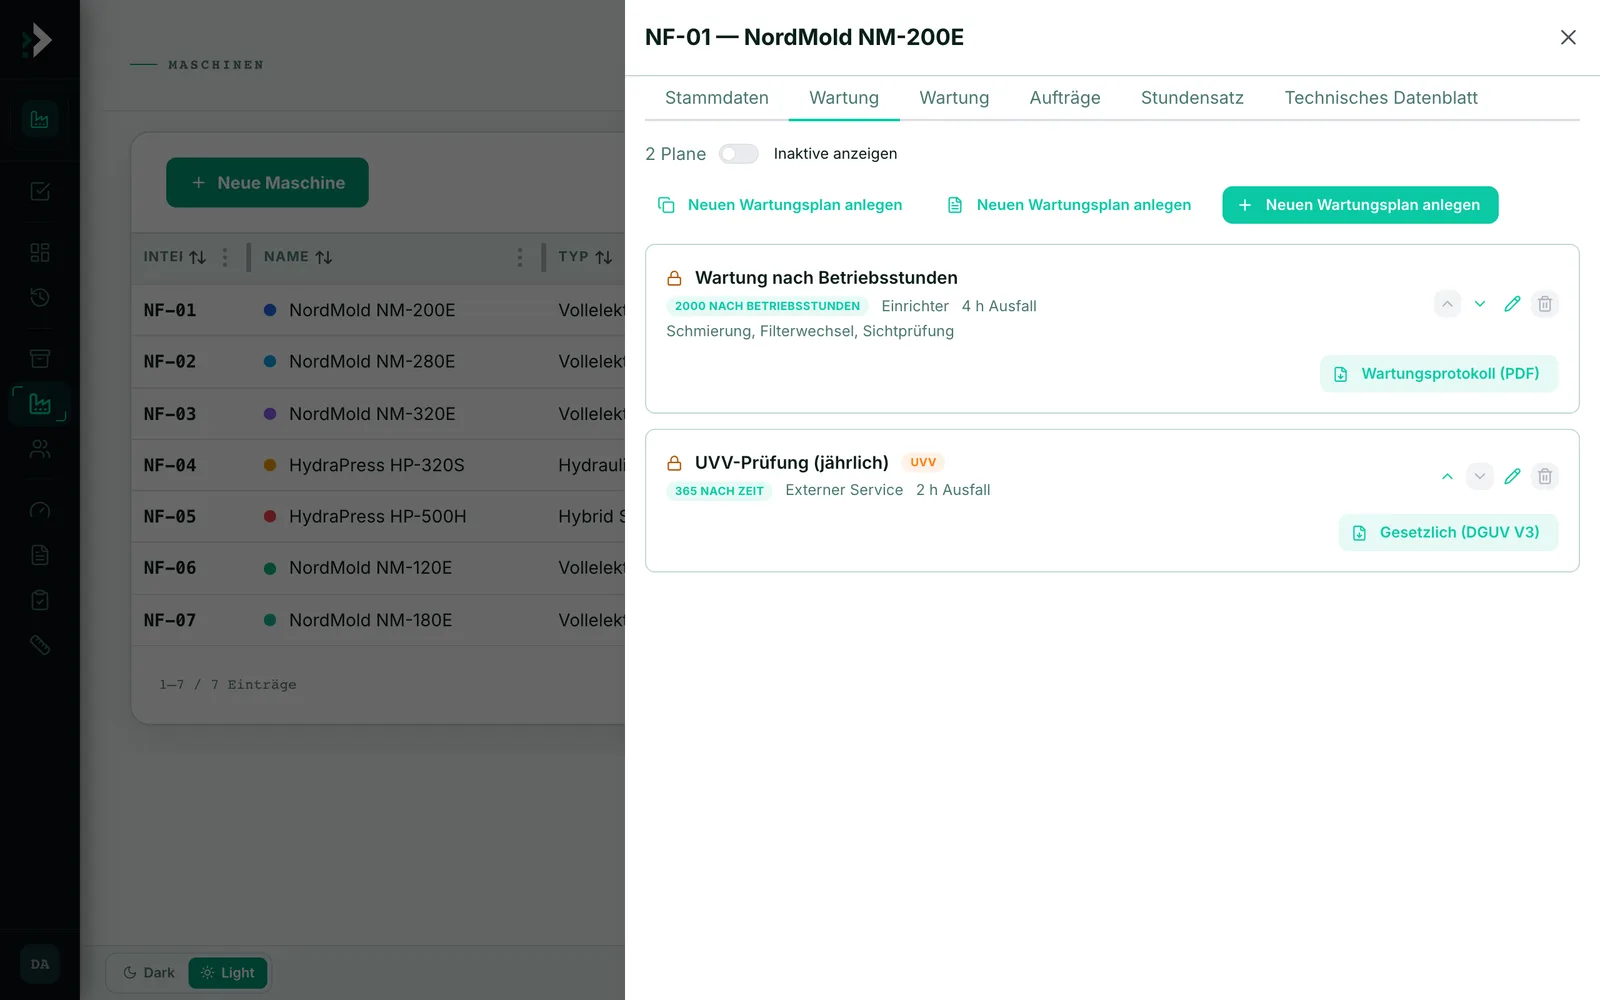Download the Wartungsprotokoll (PDF) document

pos(1439,374)
